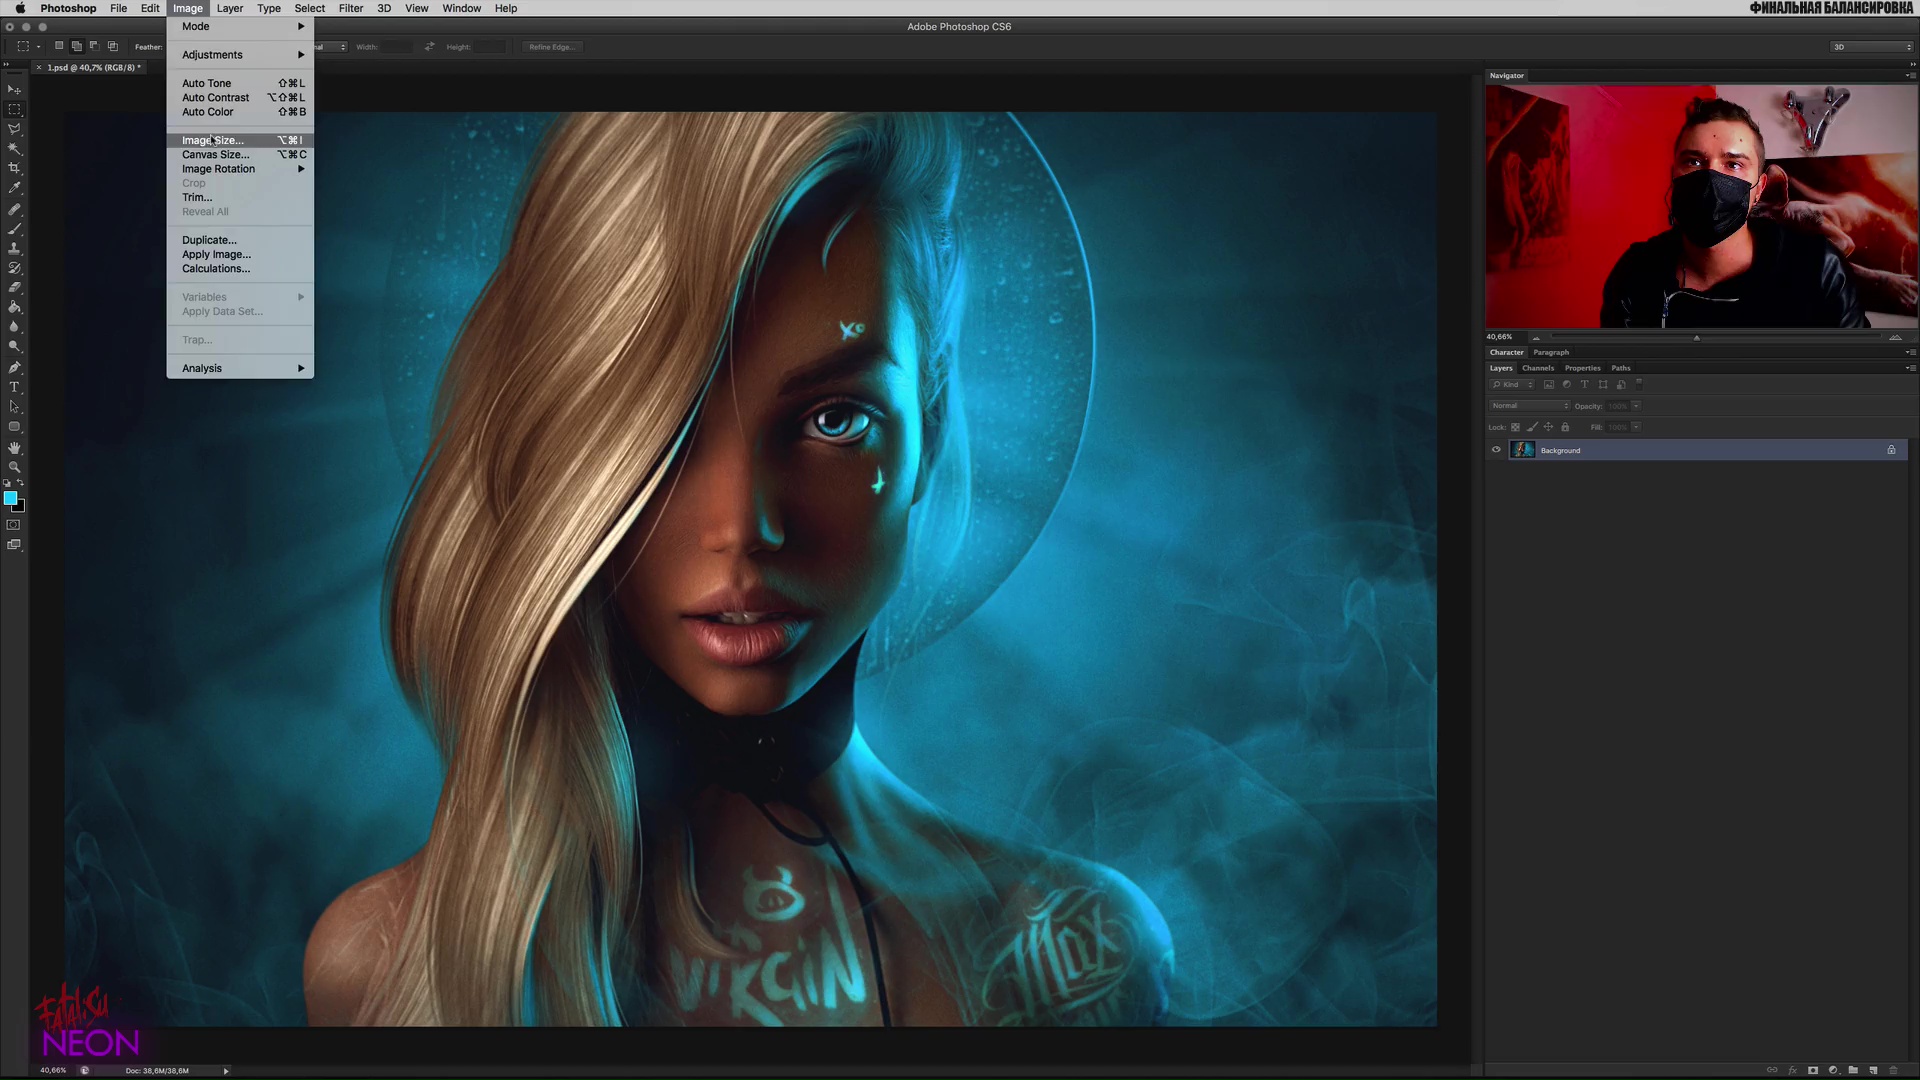Open the Opacity slider dropdown arrow
The width and height of the screenshot is (1920, 1080).
tap(1636, 406)
